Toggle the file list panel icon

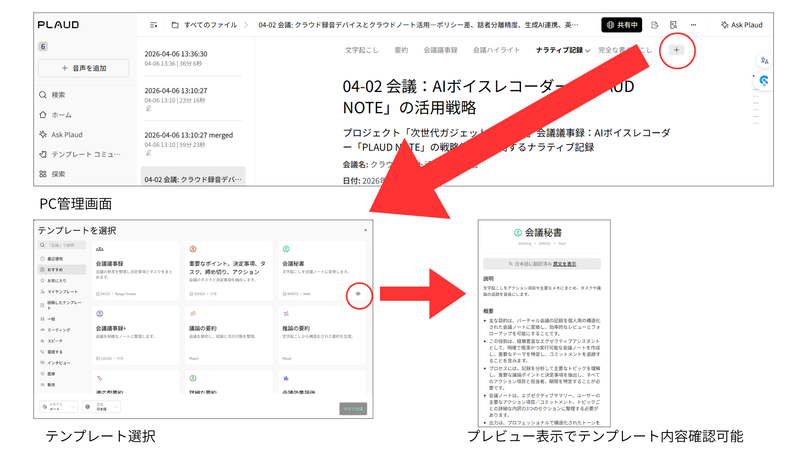tap(153, 24)
